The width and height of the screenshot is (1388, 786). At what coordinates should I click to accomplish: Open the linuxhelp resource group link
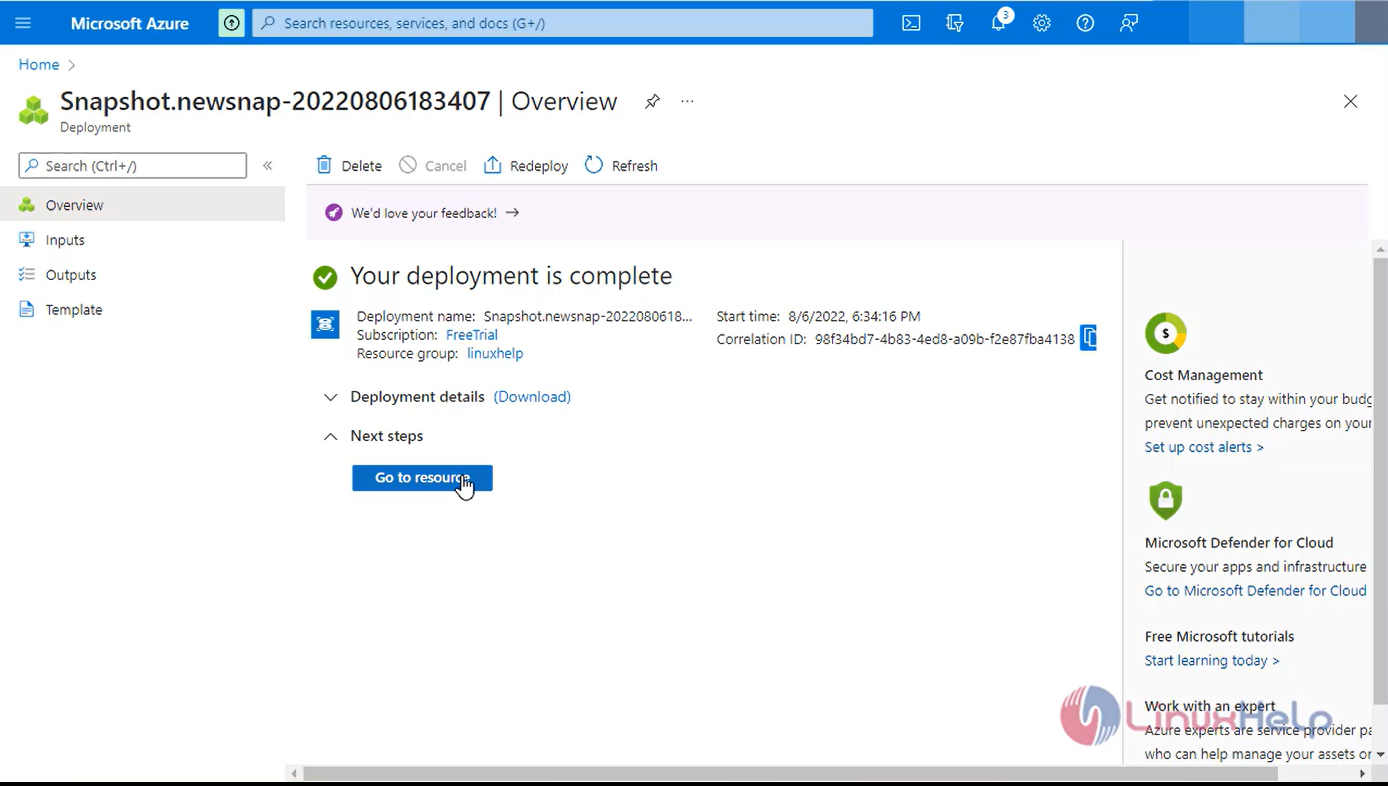tap(495, 353)
